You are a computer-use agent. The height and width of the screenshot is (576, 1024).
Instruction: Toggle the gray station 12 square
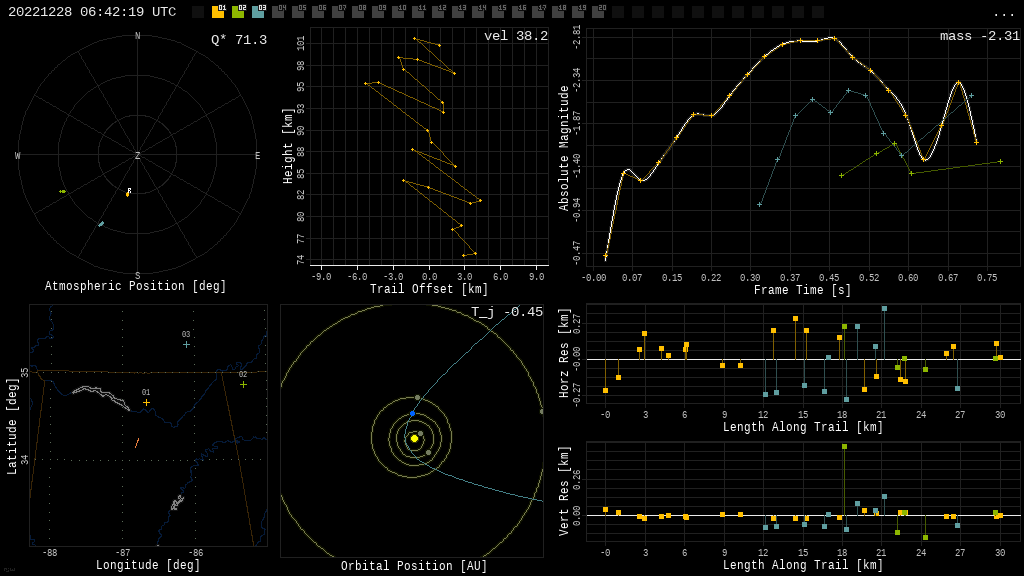(x=438, y=12)
